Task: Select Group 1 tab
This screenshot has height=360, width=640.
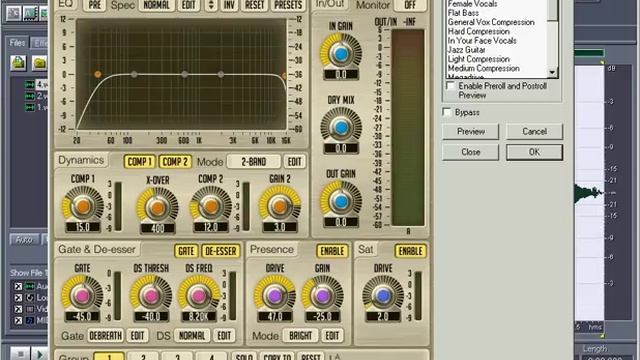Action: click(x=109, y=356)
